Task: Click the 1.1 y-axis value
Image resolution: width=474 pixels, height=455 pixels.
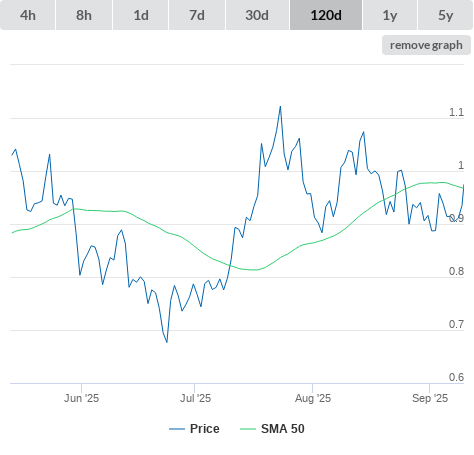Action: [x=456, y=112]
